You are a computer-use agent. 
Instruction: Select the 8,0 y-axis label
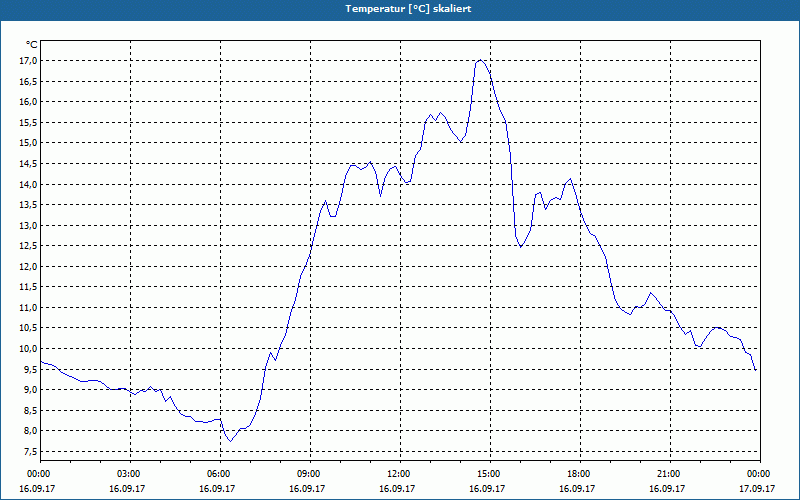[30, 431]
